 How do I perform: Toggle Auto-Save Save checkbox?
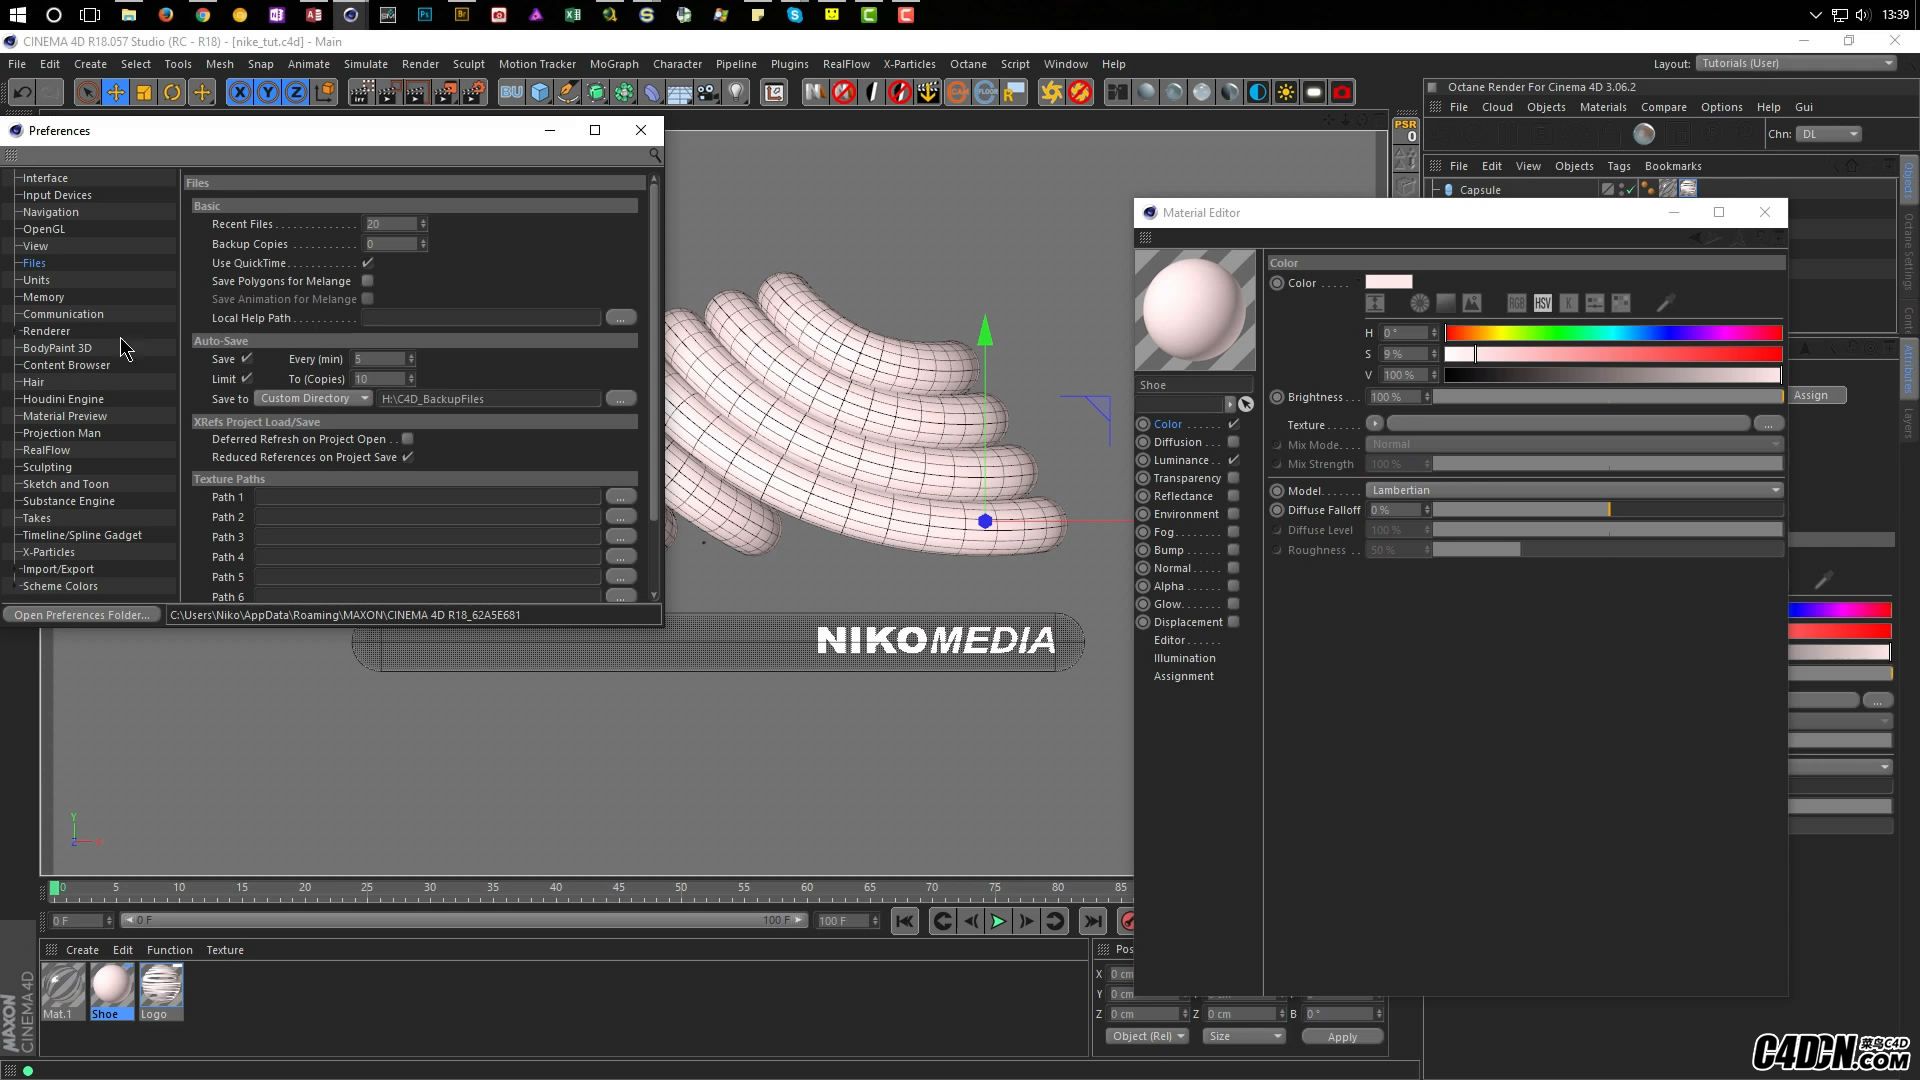point(247,358)
